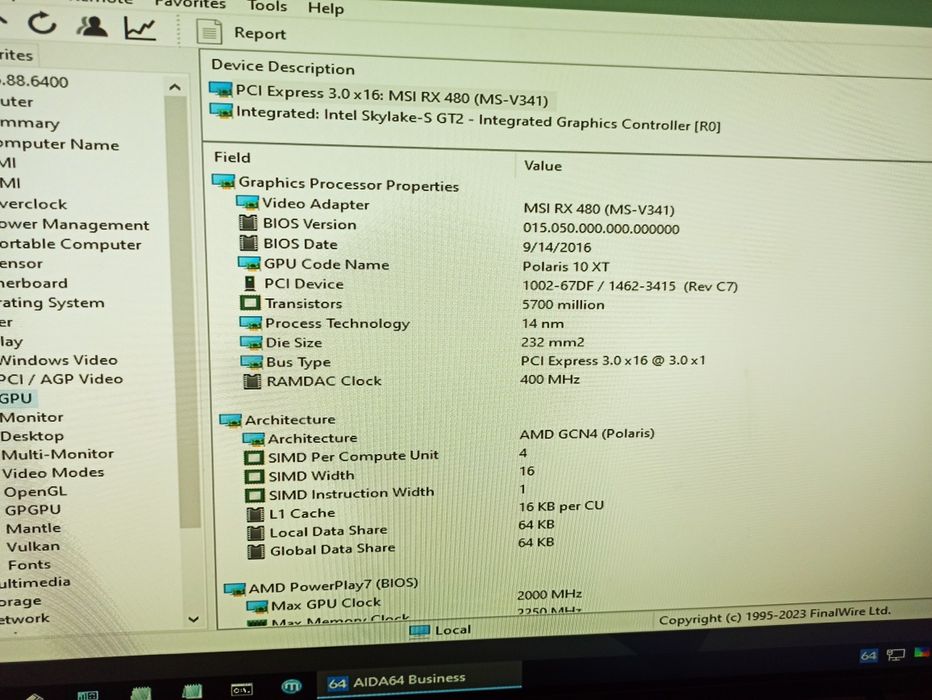
Task: Click the AIDA64 system tray icon
Action: coord(868,655)
